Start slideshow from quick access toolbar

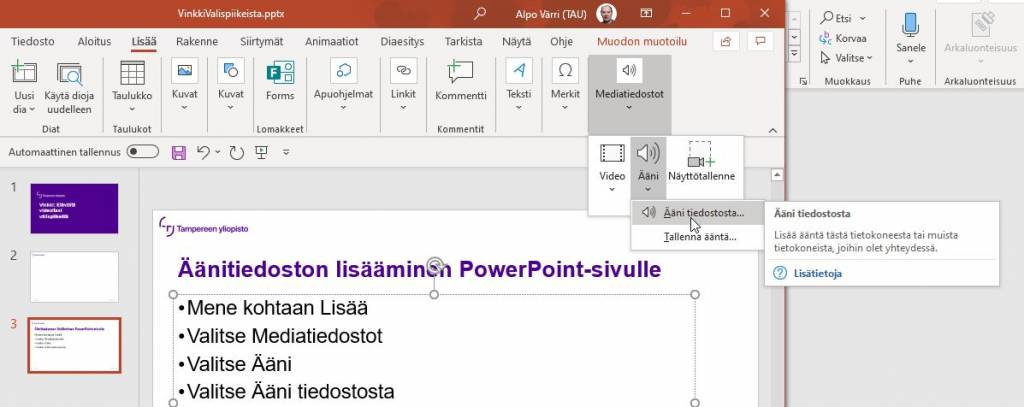261,152
